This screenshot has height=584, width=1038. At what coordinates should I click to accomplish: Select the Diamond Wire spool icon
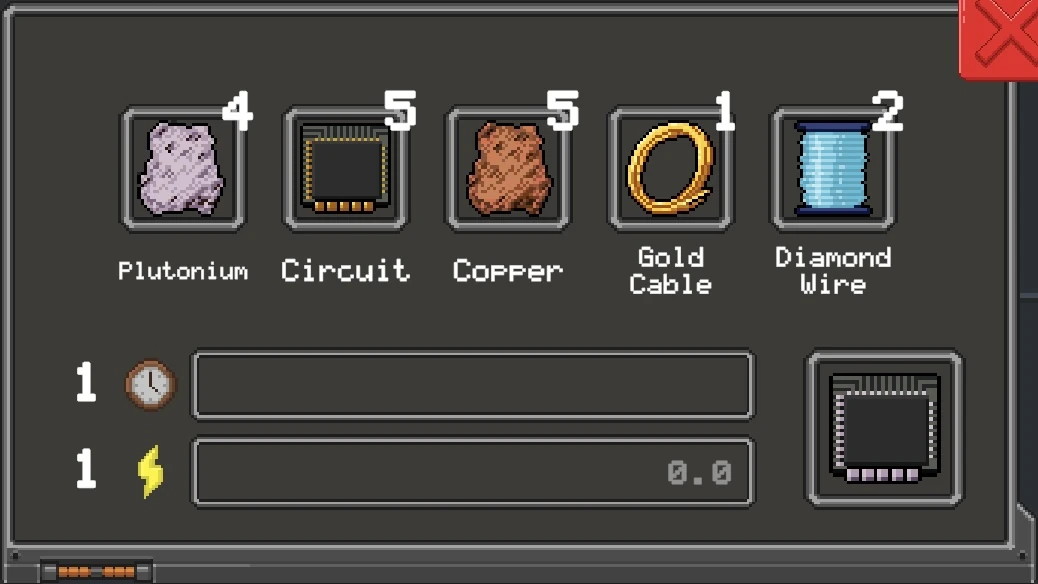(x=833, y=170)
